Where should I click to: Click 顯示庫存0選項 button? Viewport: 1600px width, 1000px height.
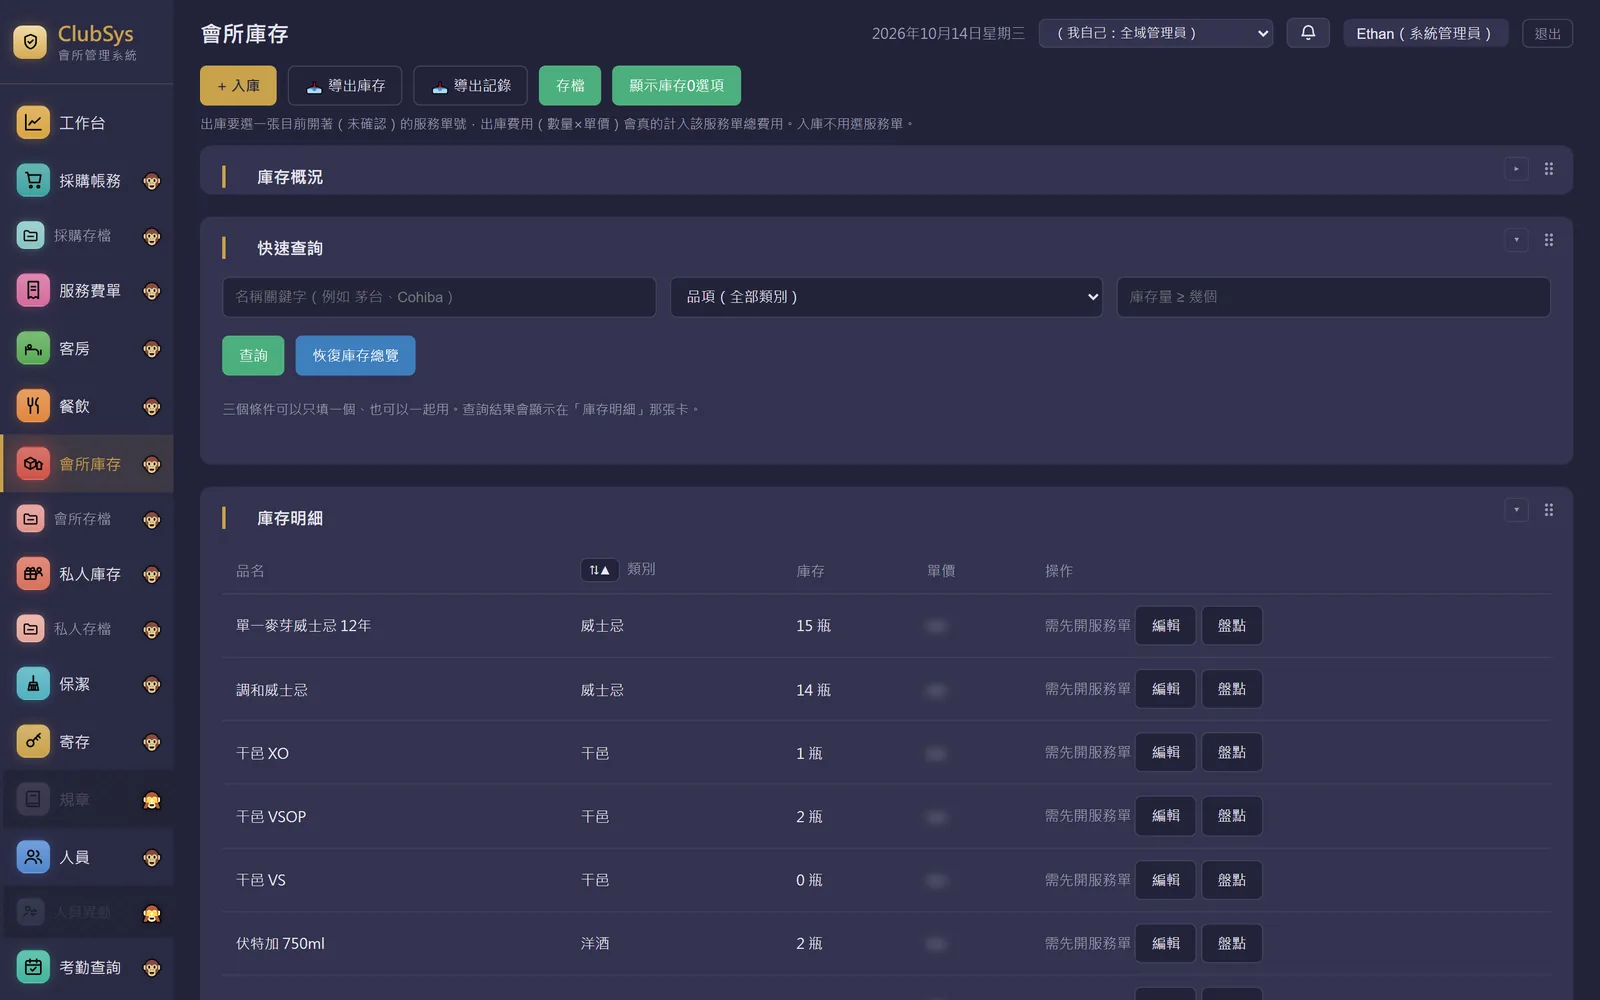click(x=676, y=86)
